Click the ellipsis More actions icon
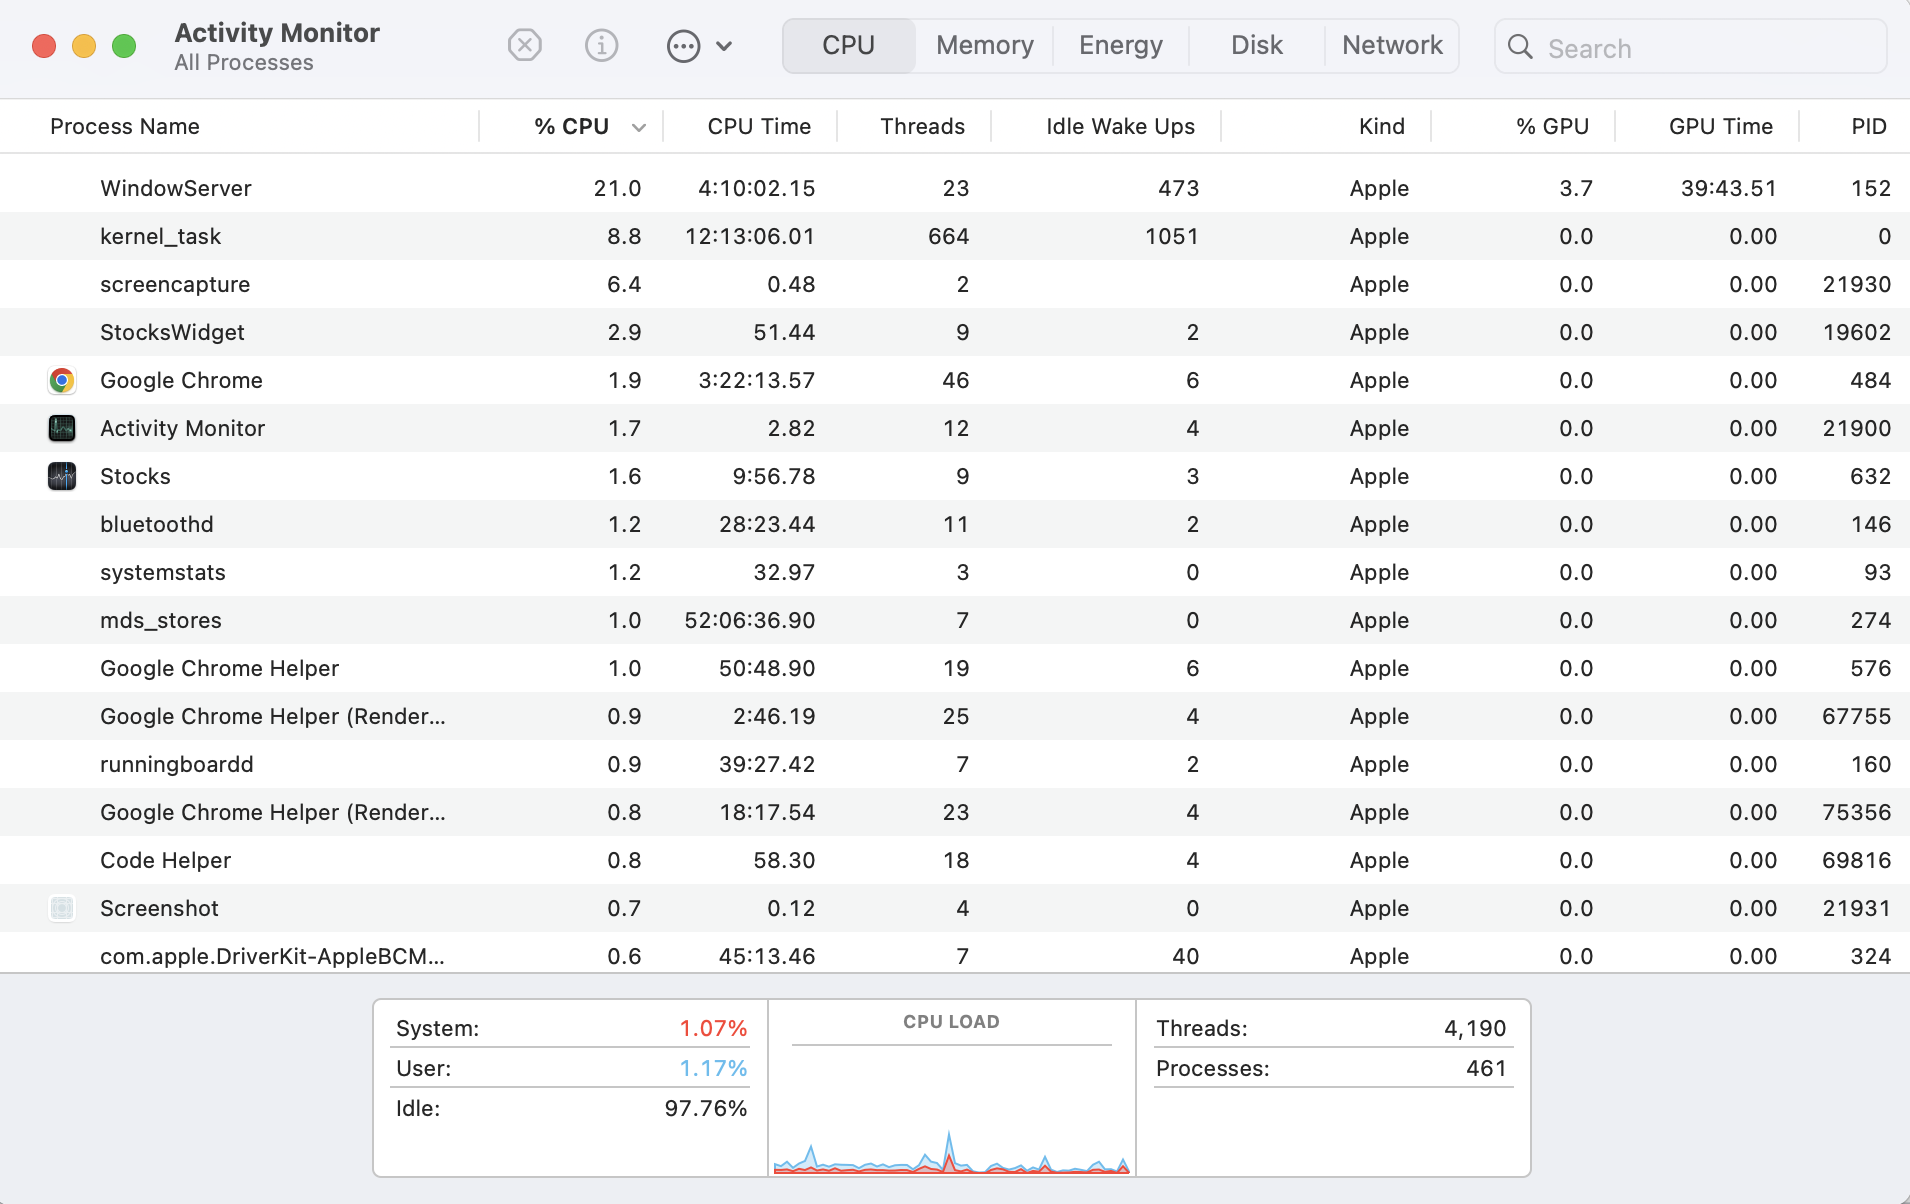 pyautogui.click(x=683, y=46)
